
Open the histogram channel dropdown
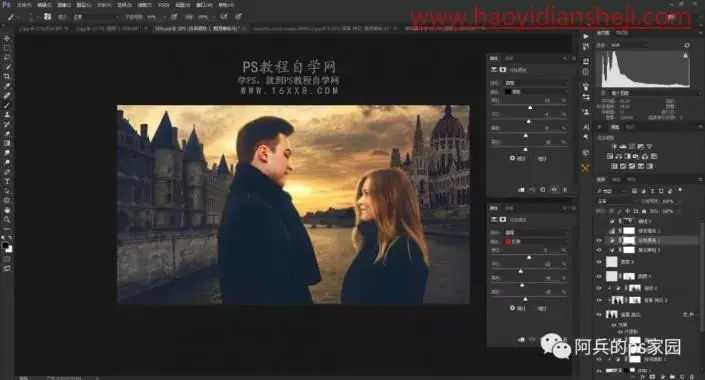(x=629, y=45)
